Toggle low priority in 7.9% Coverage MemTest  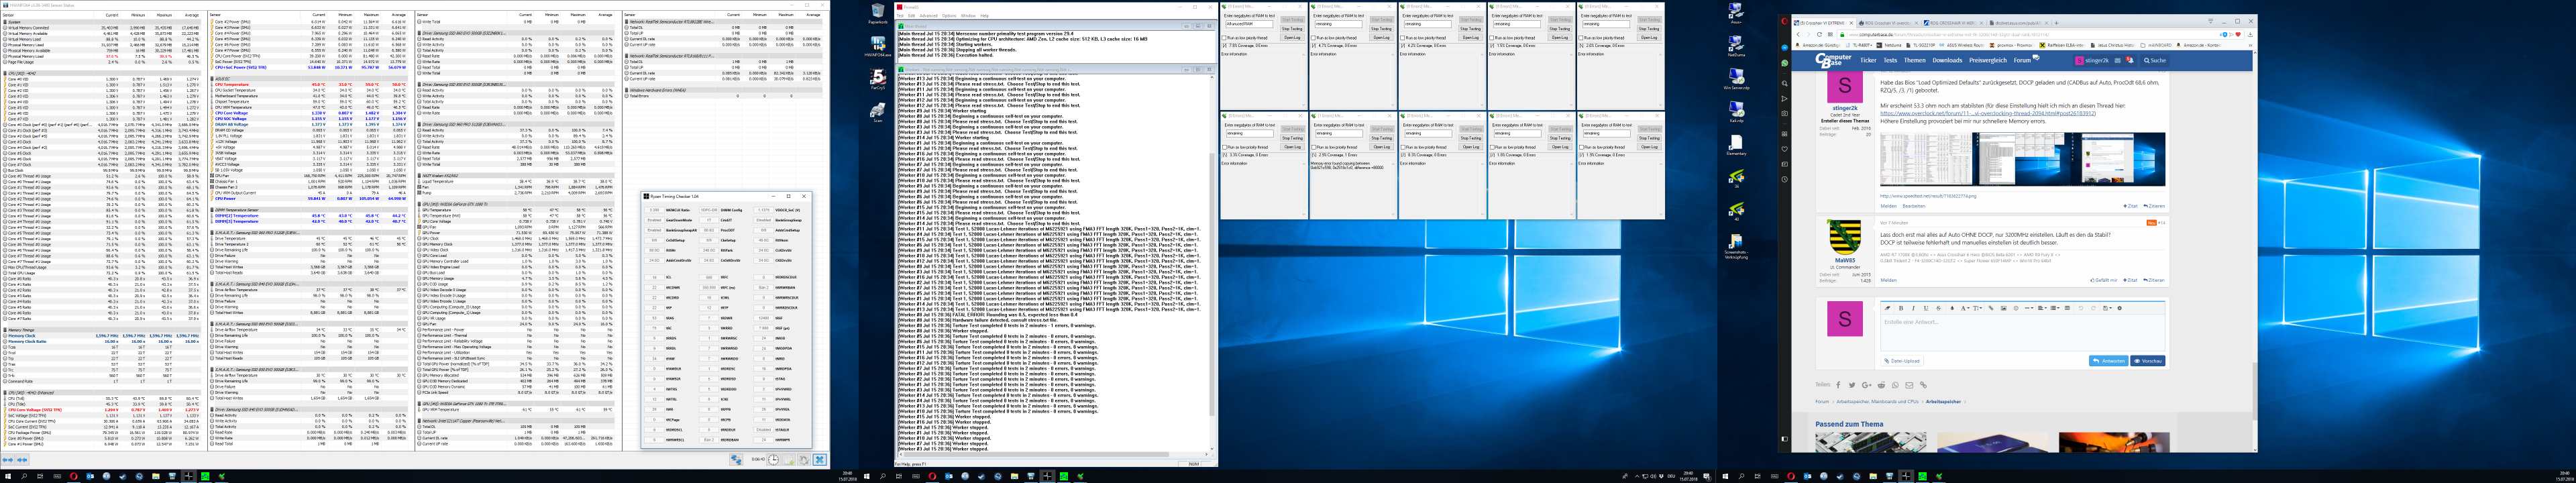click(x=1224, y=38)
